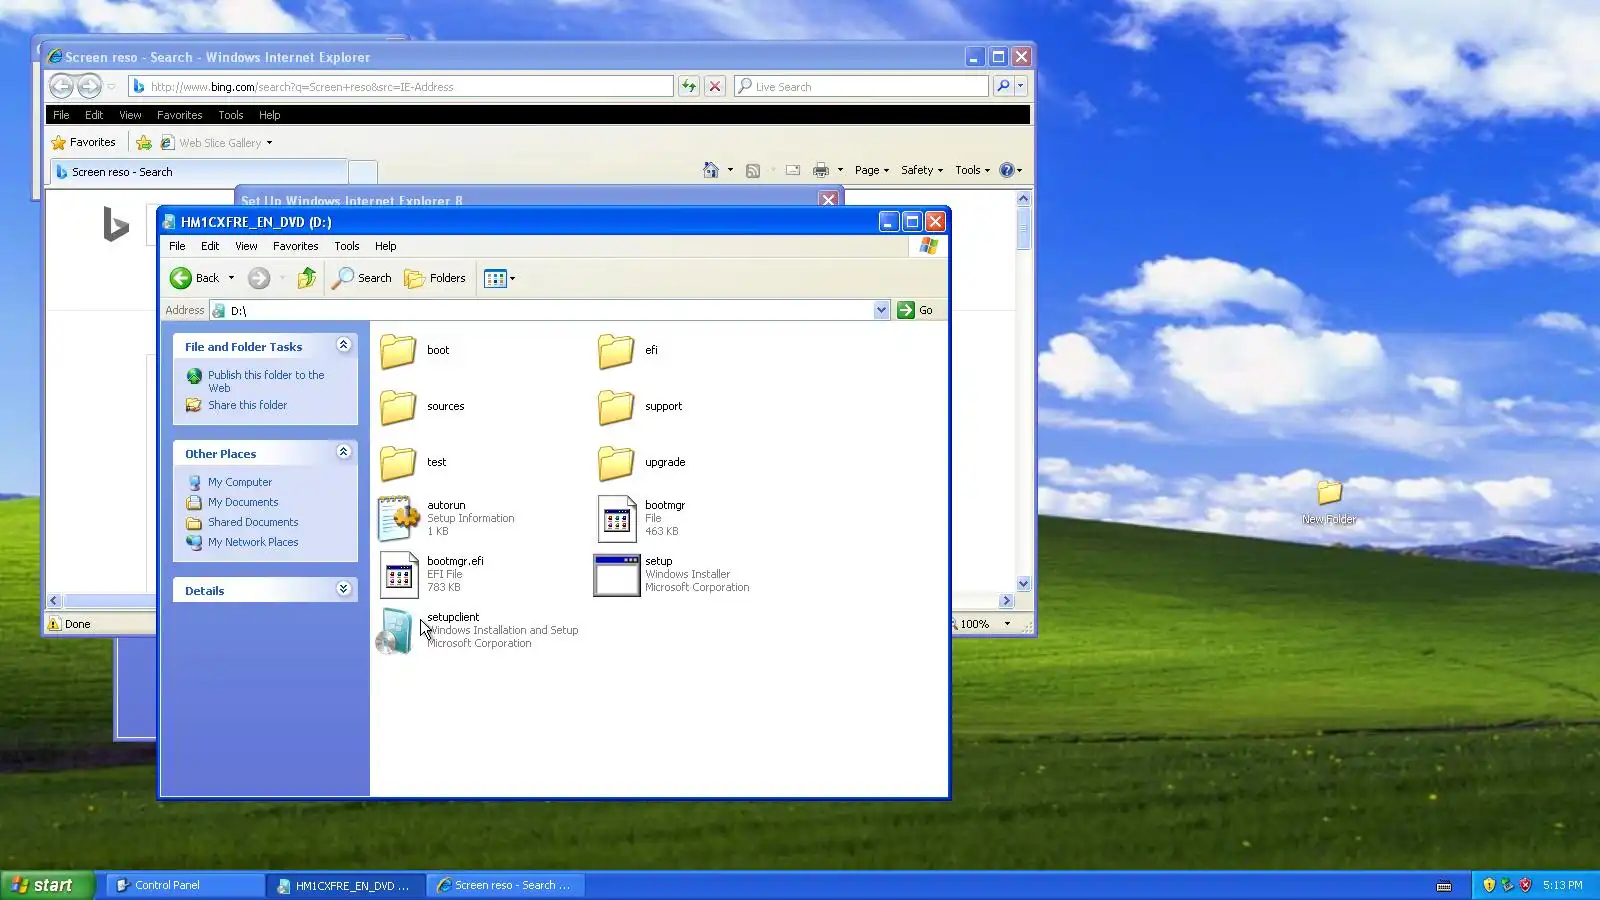Click the taskbar clock showing 5:13 PM
The width and height of the screenshot is (1600, 900).
click(x=1563, y=885)
